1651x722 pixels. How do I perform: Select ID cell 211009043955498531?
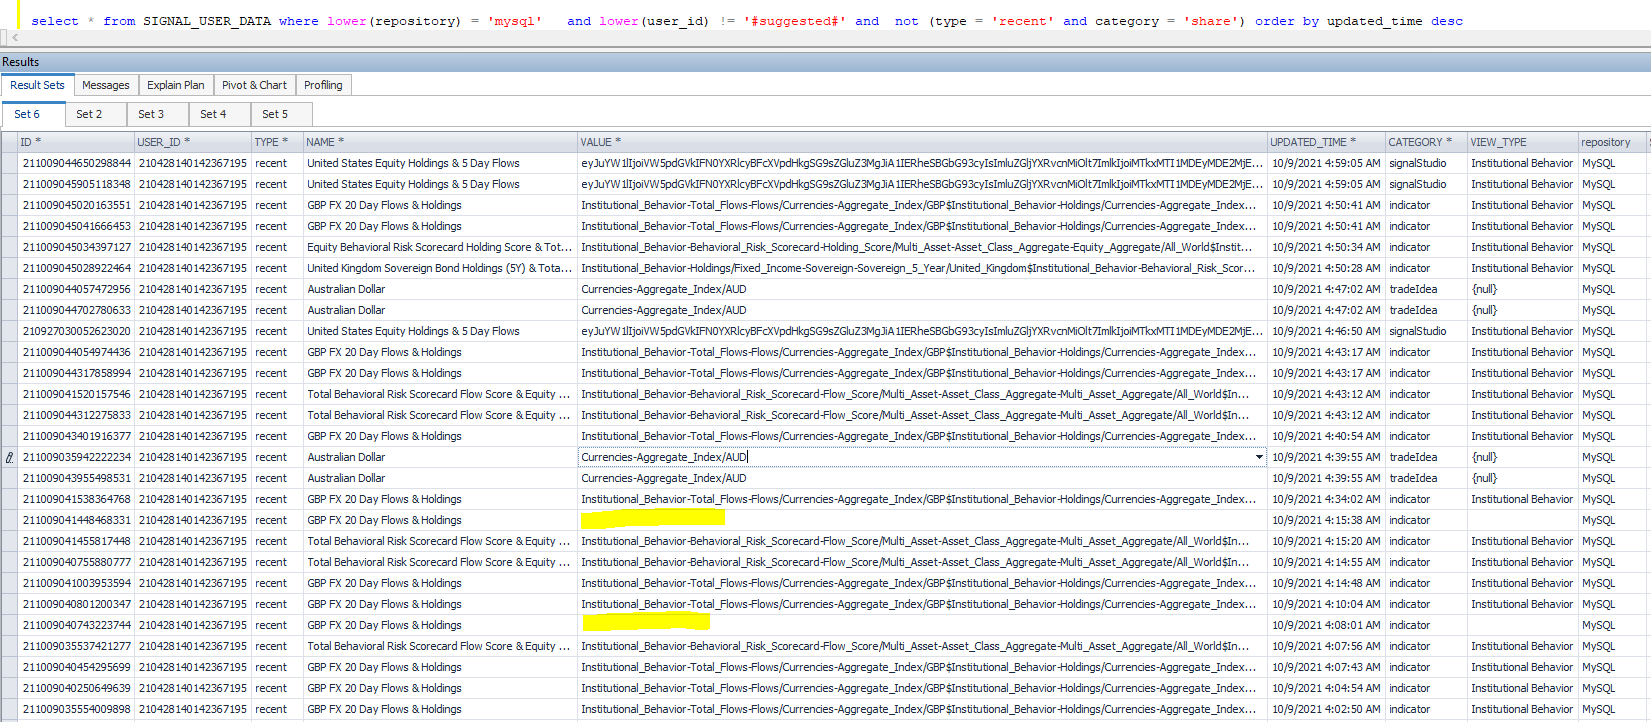coord(77,478)
